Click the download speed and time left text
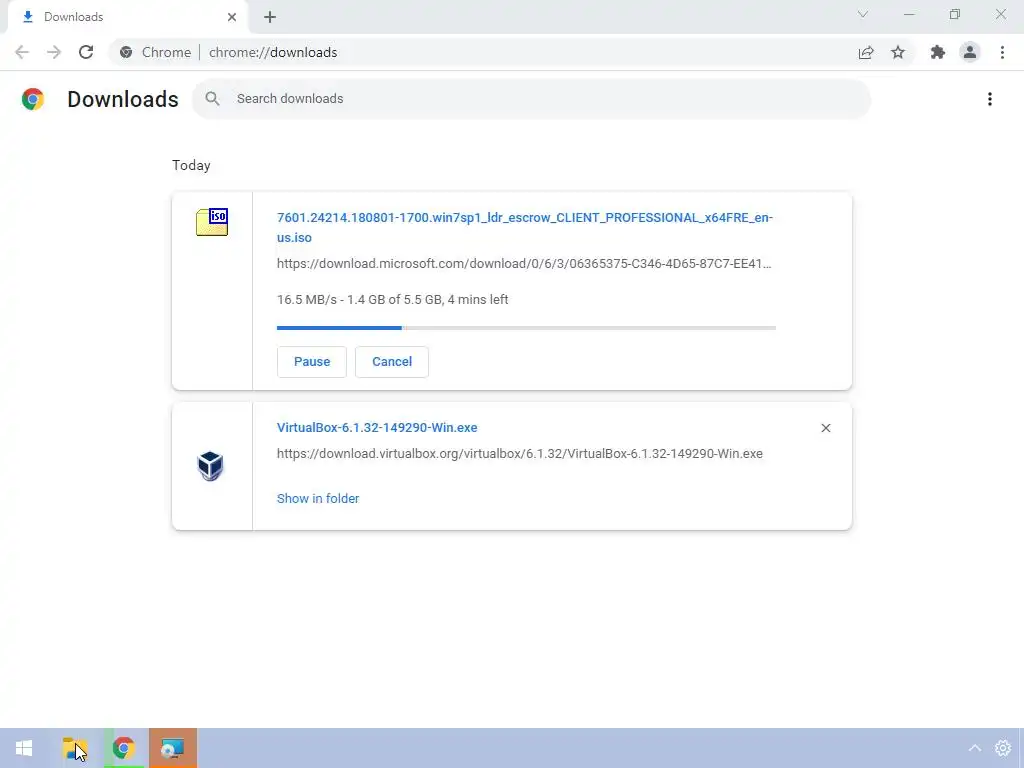 [x=392, y=300]
